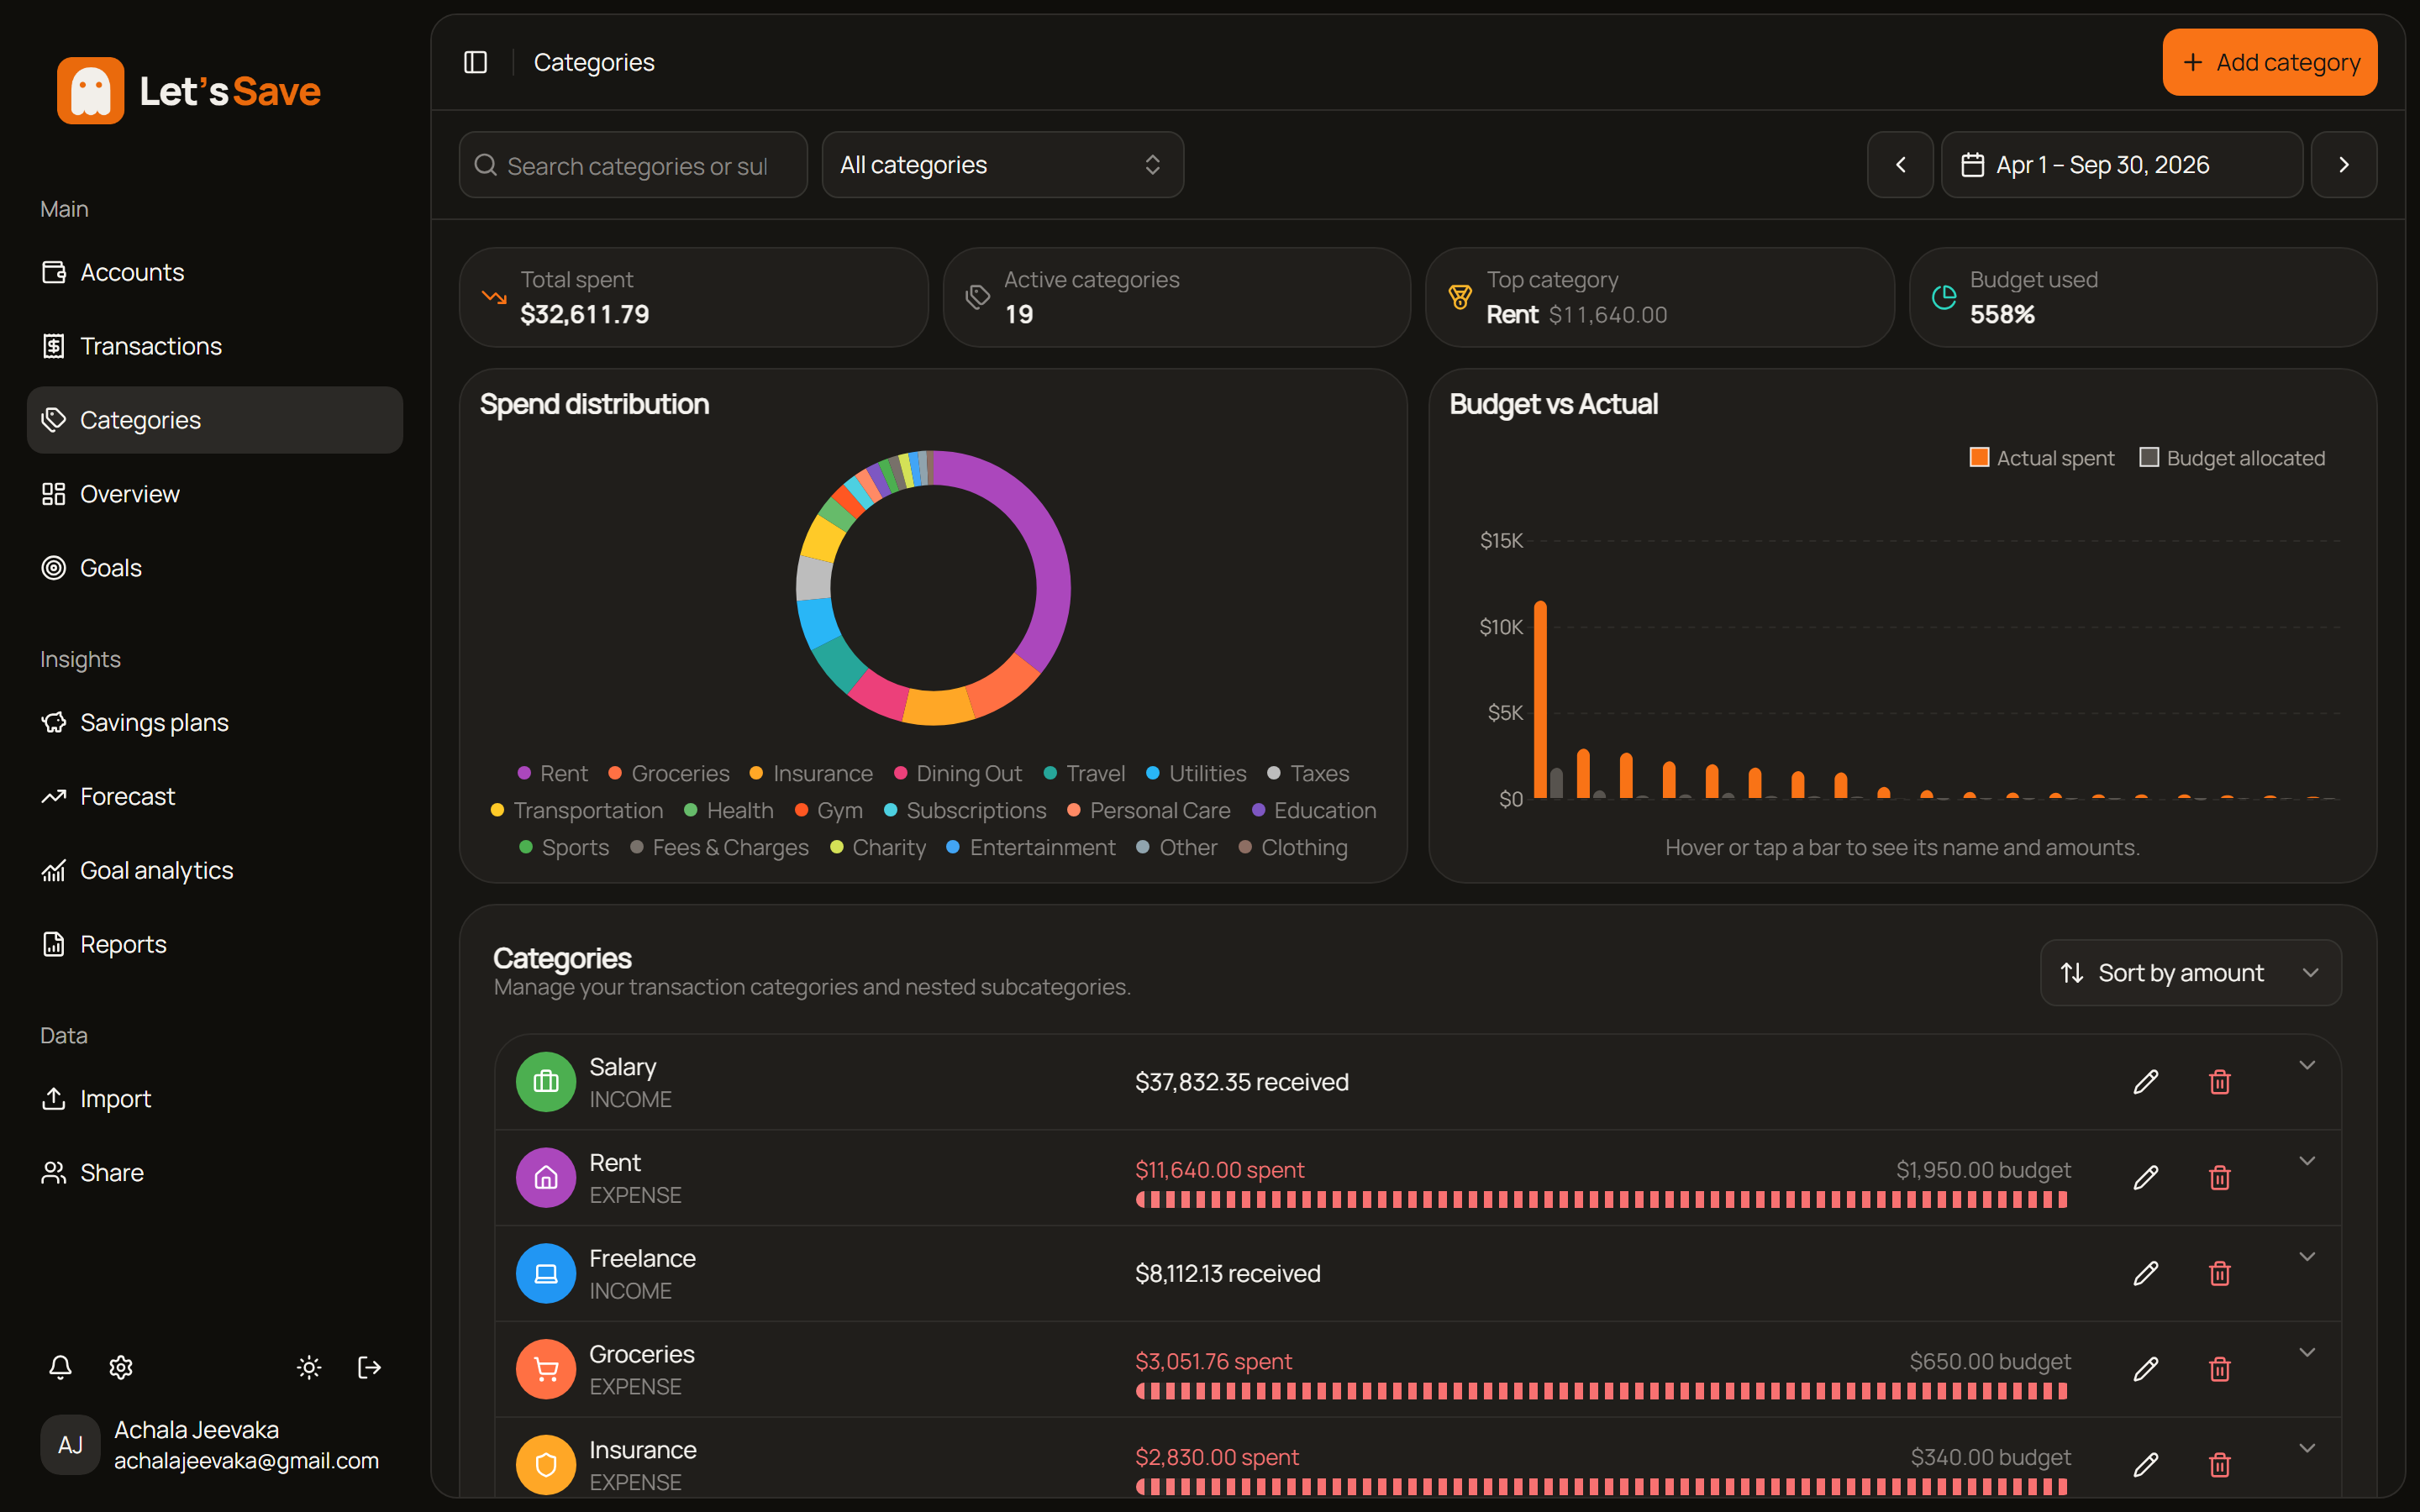2420x1512 pixels.
Task: Edit the Insurance category
Action: (x=2146, y=1465)
